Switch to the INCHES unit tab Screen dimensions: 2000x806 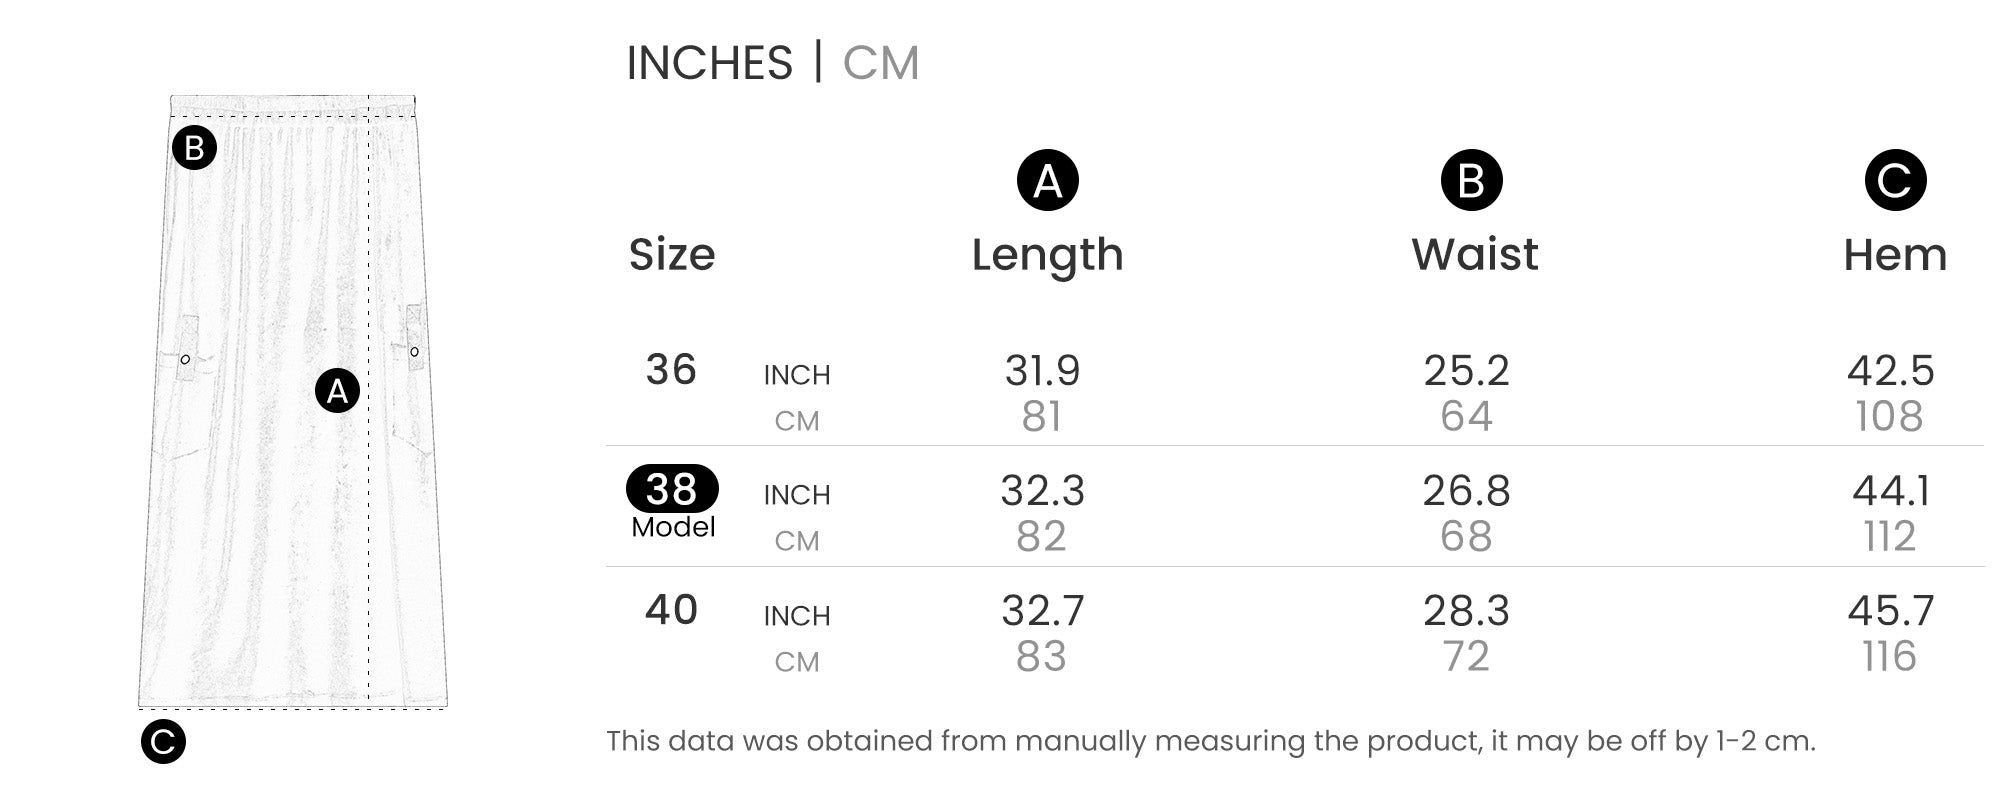709,63
